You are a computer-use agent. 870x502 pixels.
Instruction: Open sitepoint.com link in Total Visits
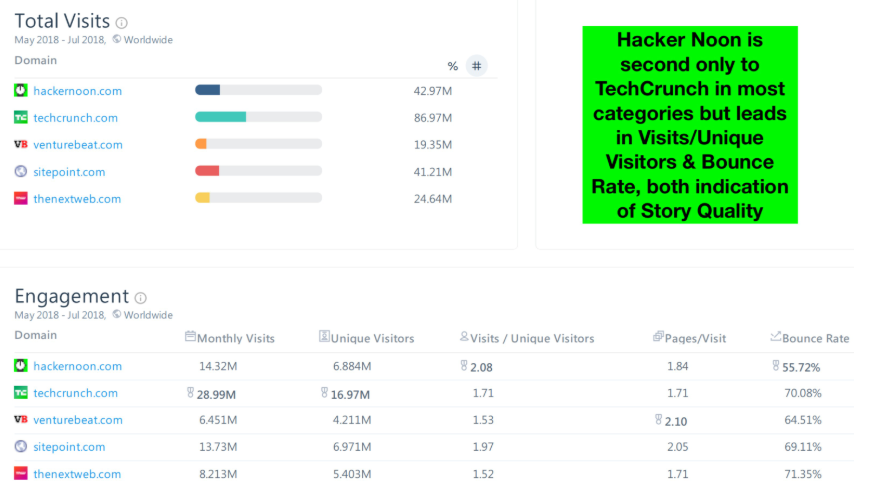click(69, 172)
